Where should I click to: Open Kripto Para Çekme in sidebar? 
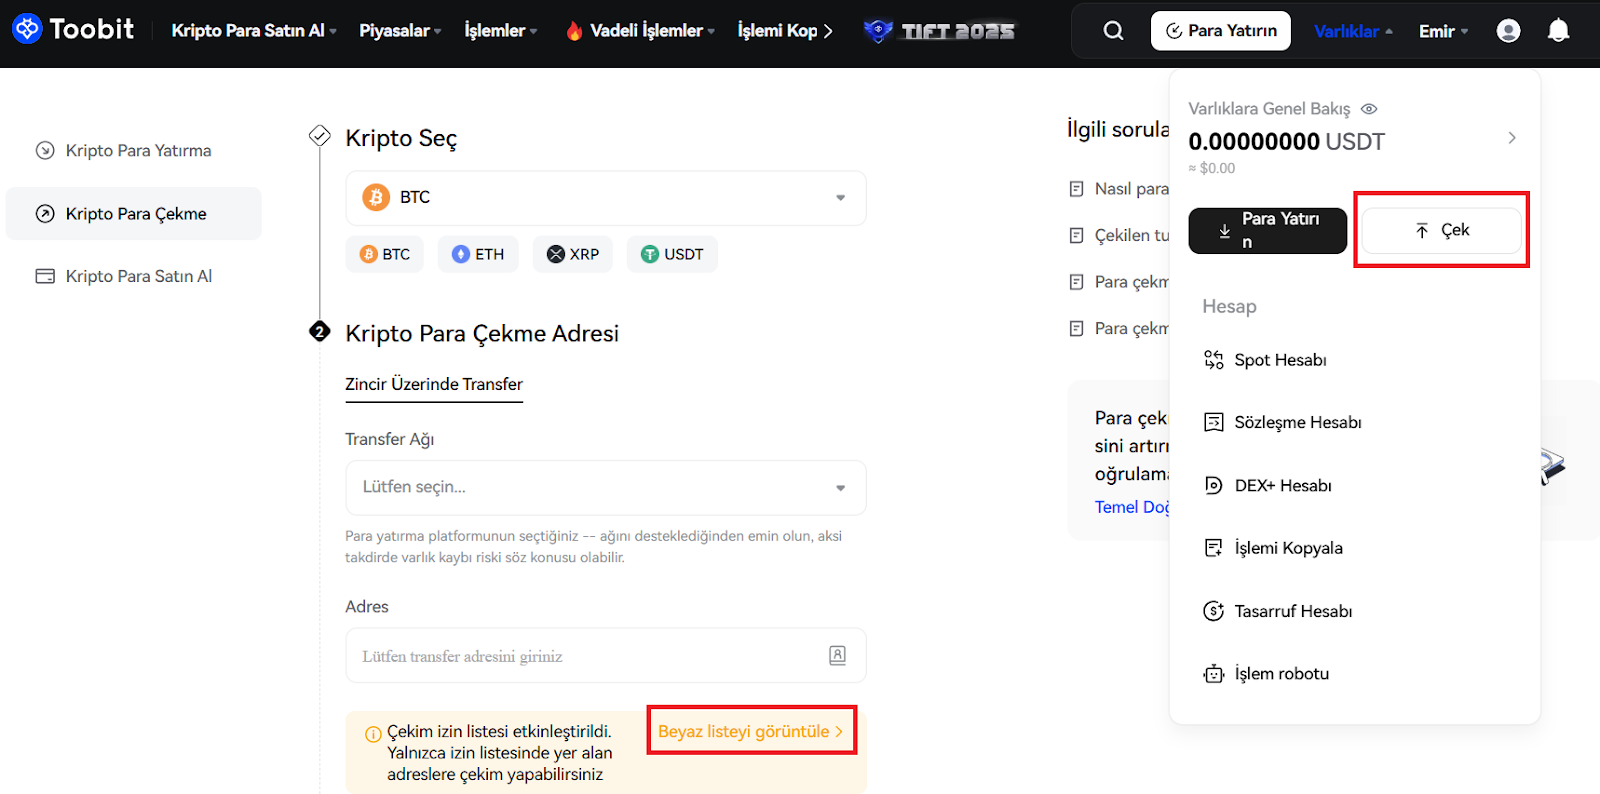tap(134, 213)
